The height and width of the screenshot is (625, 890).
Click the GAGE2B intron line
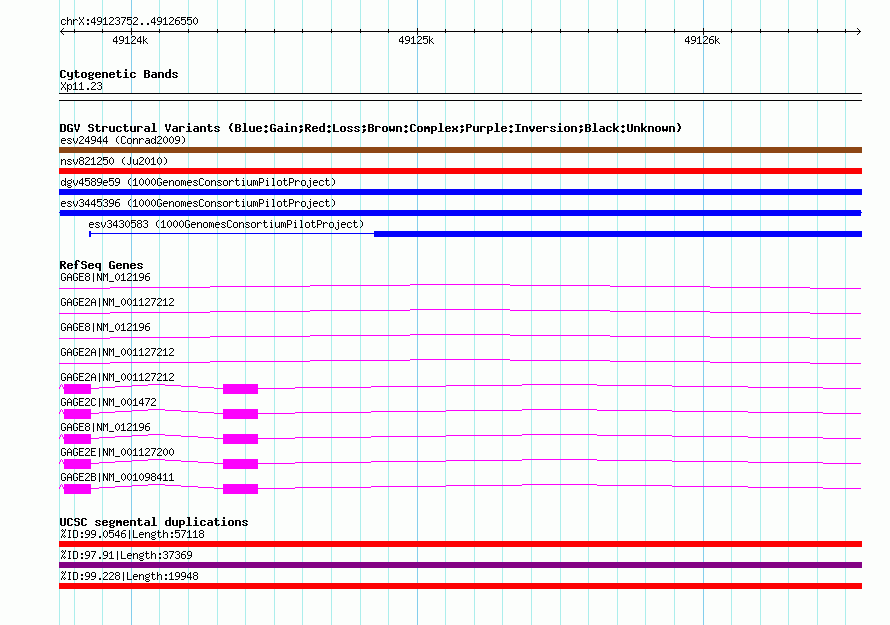[560, 485]
